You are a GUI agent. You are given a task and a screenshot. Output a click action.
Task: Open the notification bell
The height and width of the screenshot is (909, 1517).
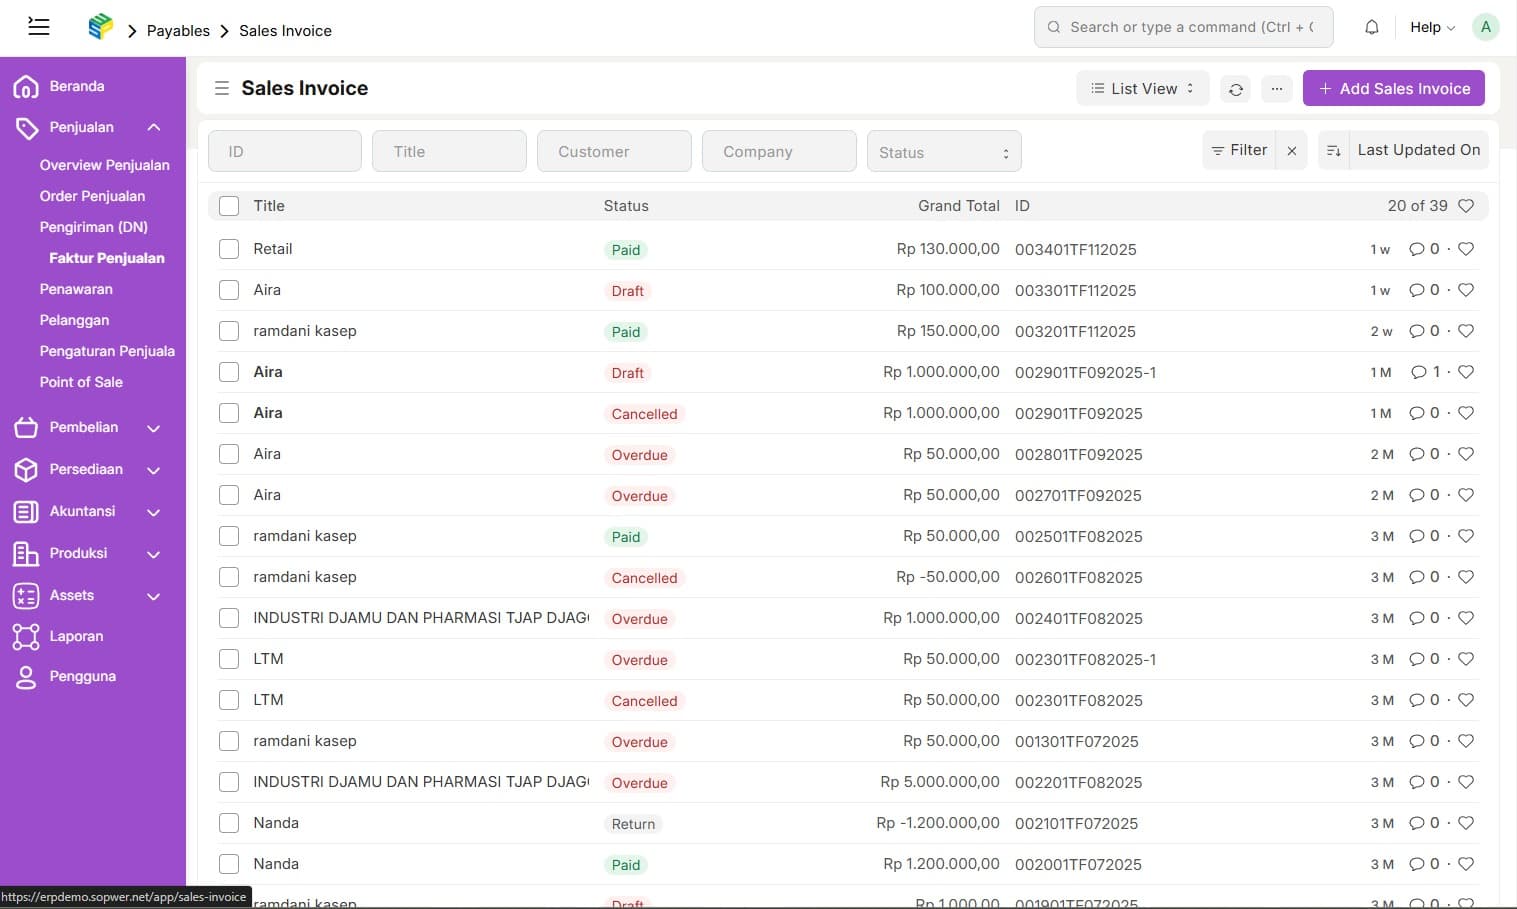point(1371,27)
